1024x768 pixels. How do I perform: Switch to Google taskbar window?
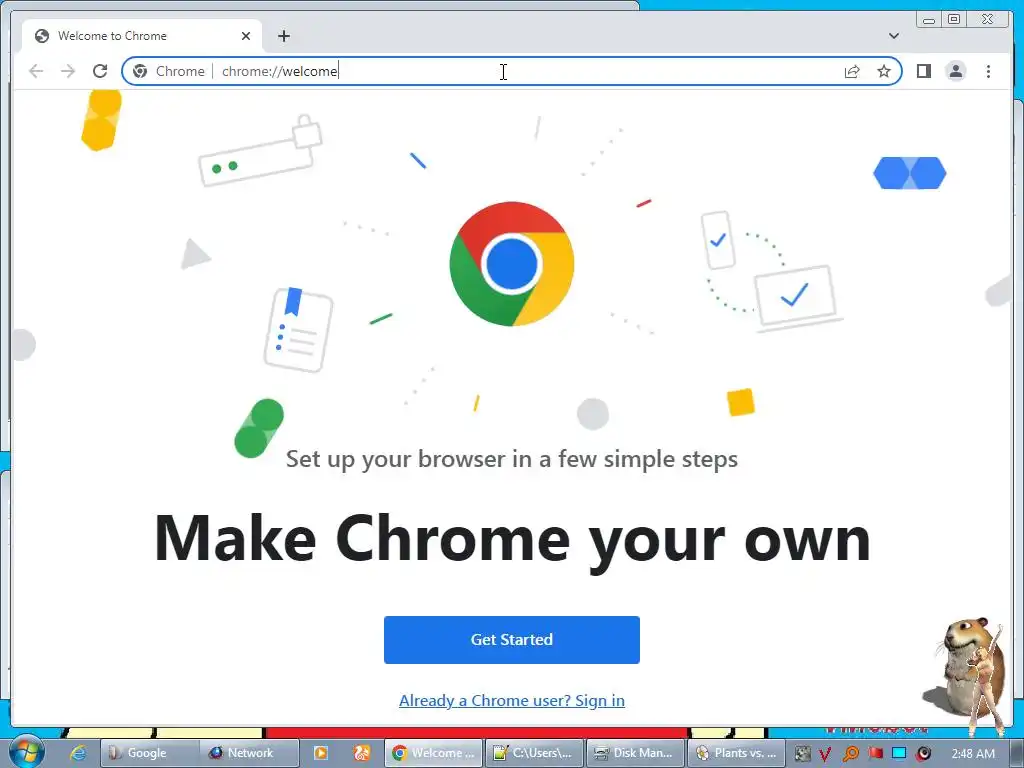(149, 753)
